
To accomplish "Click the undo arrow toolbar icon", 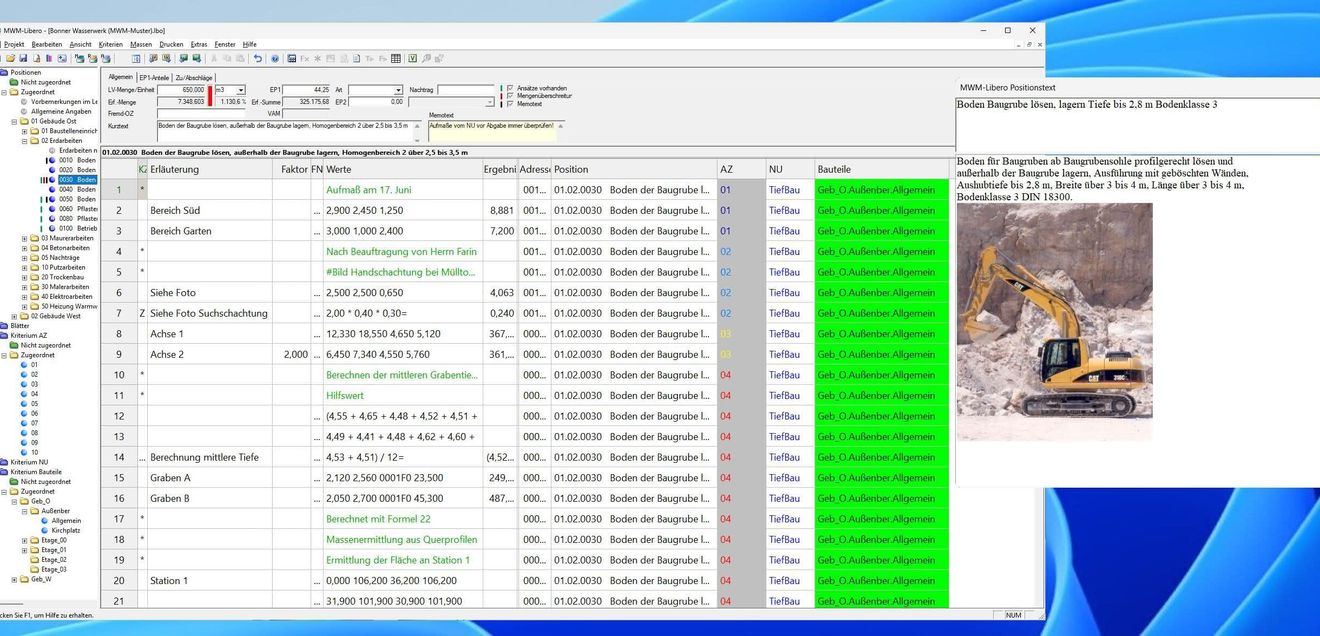I will point(258,58).
